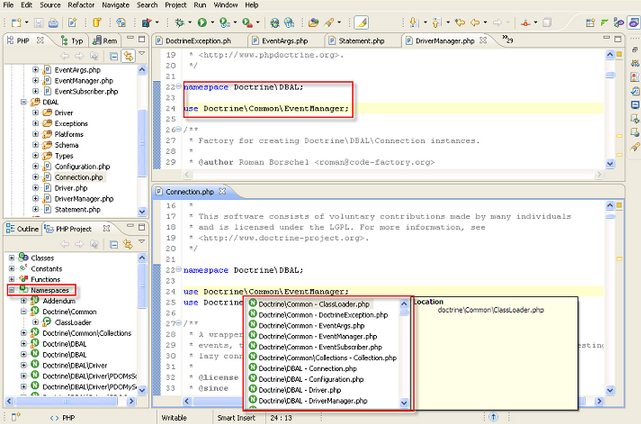Select the Platforms folder
The width and height of the screenshot is (641, 424).
pyautogui.click(x=69, y=134)
